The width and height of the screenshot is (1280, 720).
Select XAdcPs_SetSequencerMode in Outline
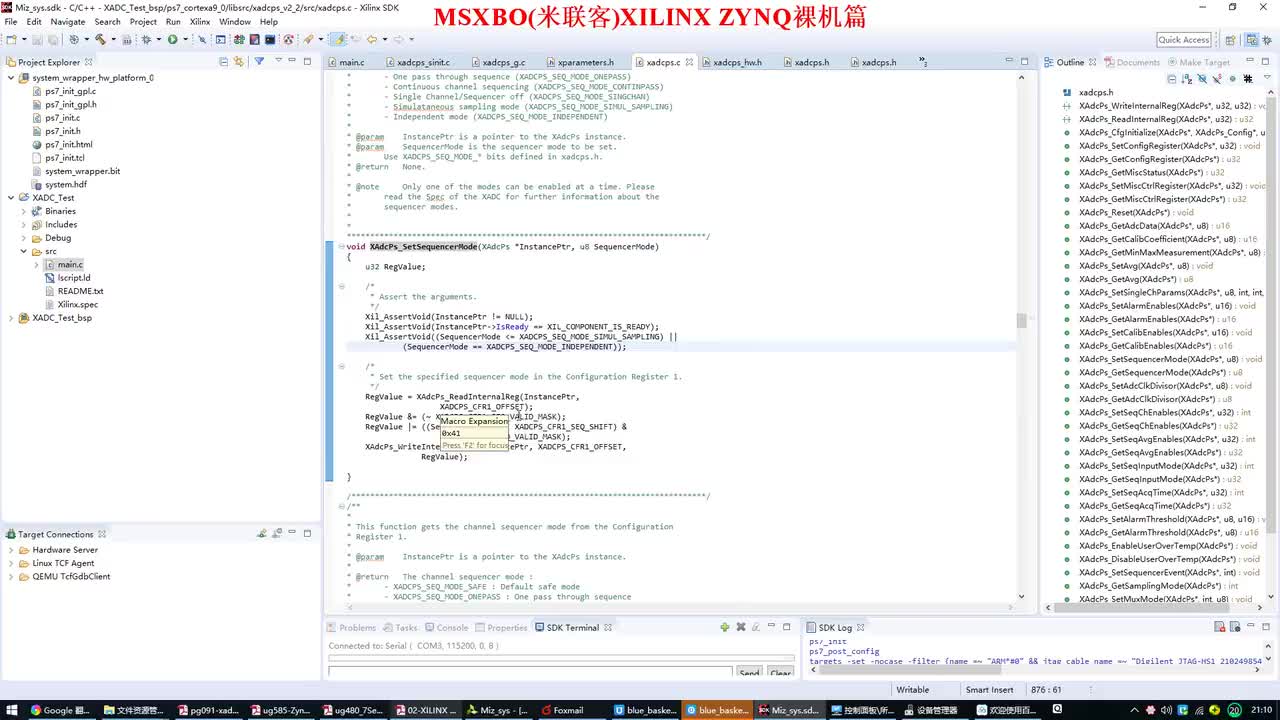1170,359
